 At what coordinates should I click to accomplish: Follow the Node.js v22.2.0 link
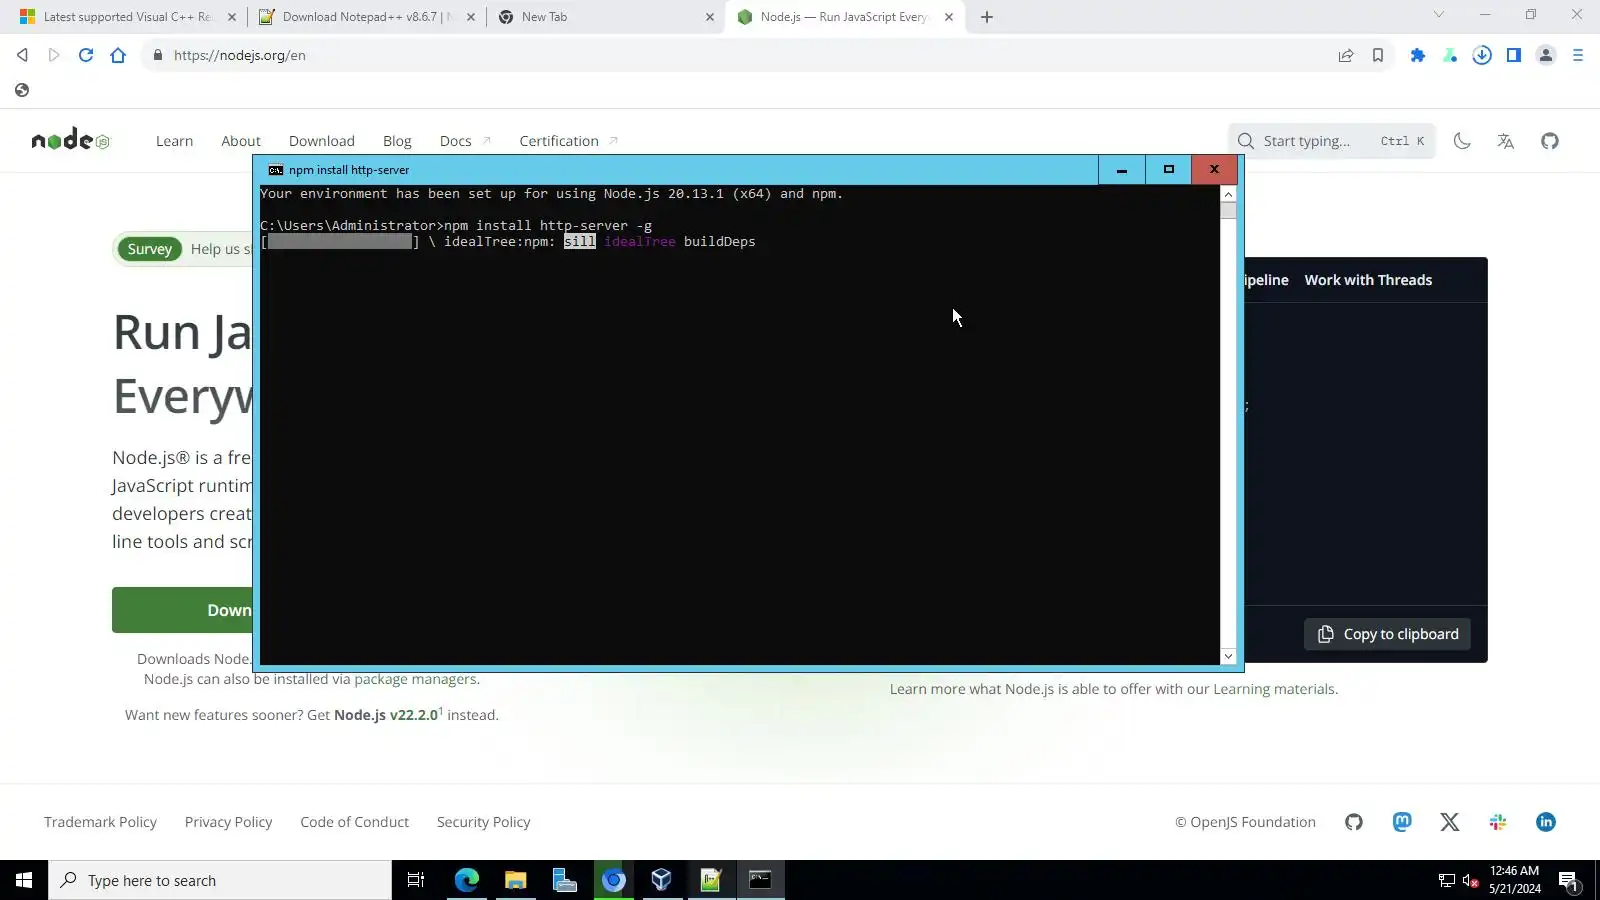click(x=386, y=715)
